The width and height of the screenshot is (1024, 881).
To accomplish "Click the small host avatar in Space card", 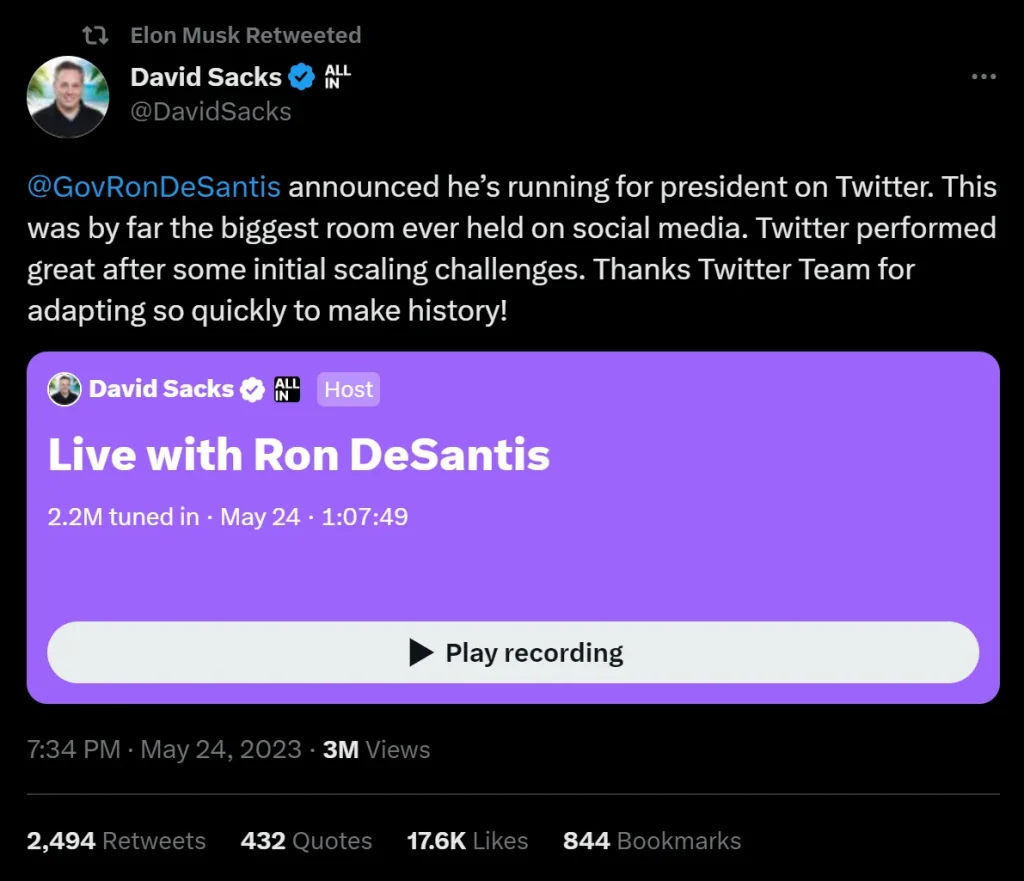I will click(64, 389).
